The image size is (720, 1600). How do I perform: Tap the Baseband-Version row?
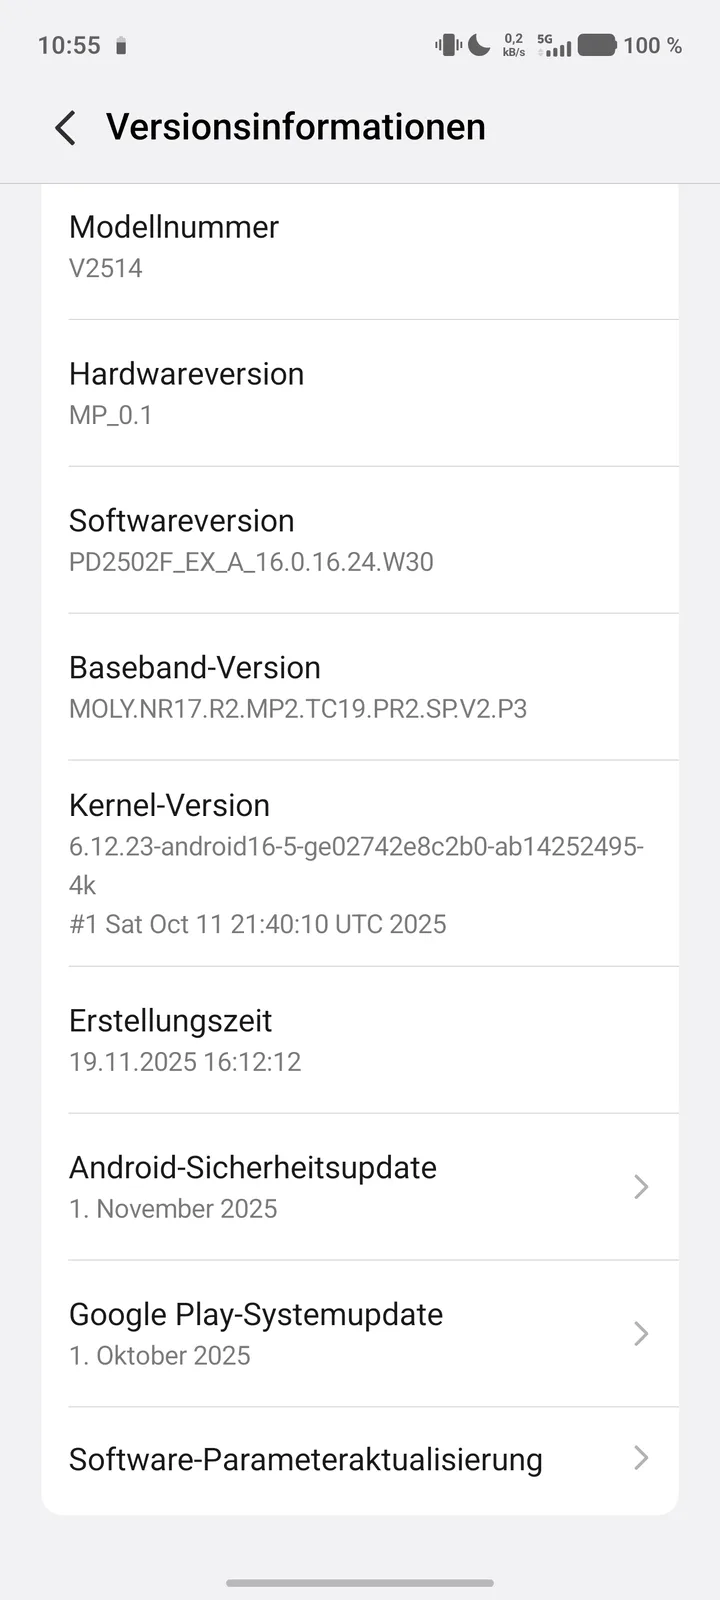point(360,687)
